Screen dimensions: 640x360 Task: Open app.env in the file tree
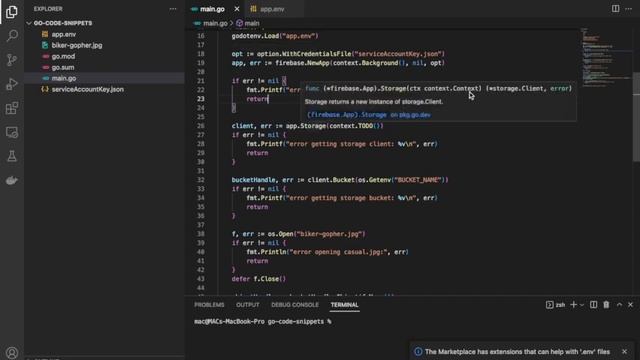pyautogui.click(x=64, y=34)
